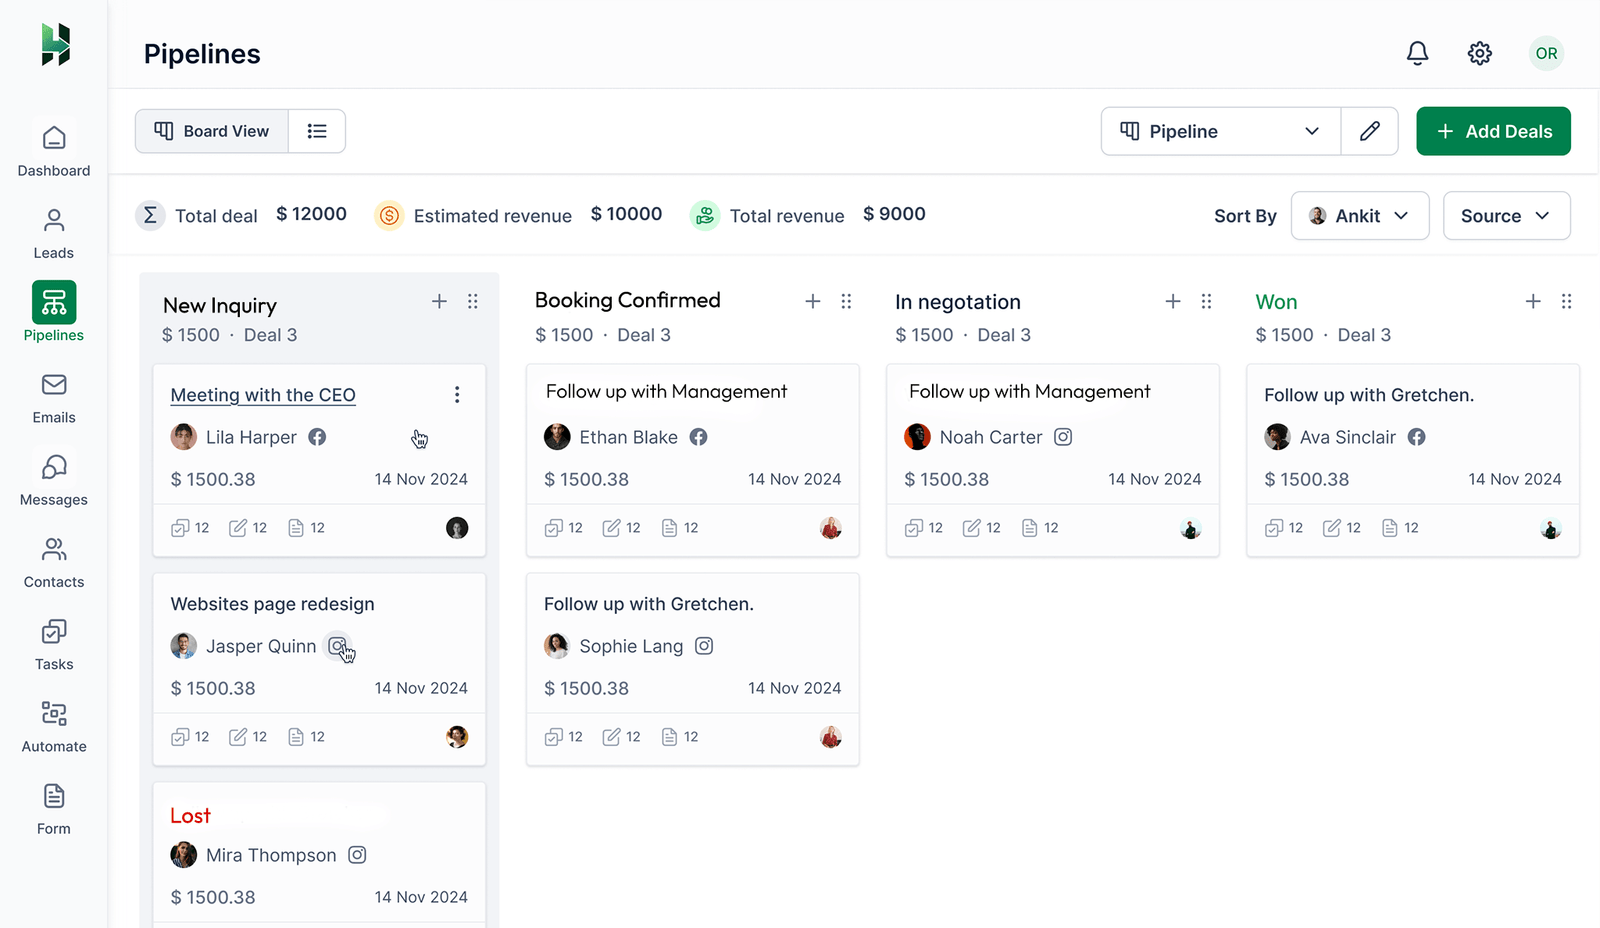Click the notification bell
The height and width of the screenshot is (928, 1600).
(1417, 53)
